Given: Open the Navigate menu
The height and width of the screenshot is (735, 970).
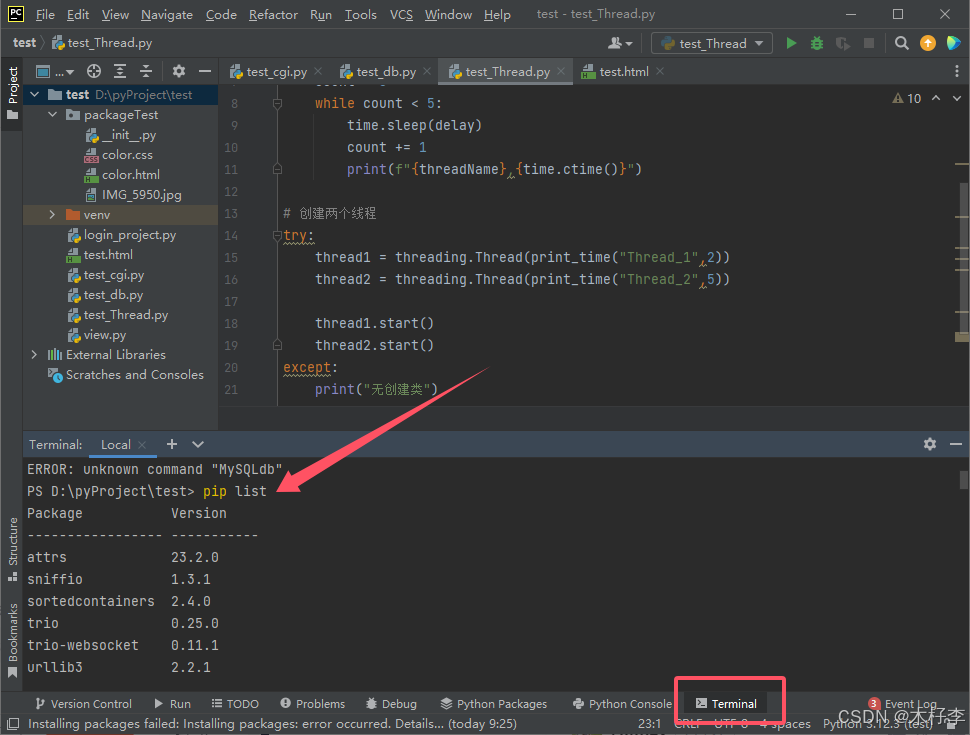Looking at the screenshot, I should [166, 14].
